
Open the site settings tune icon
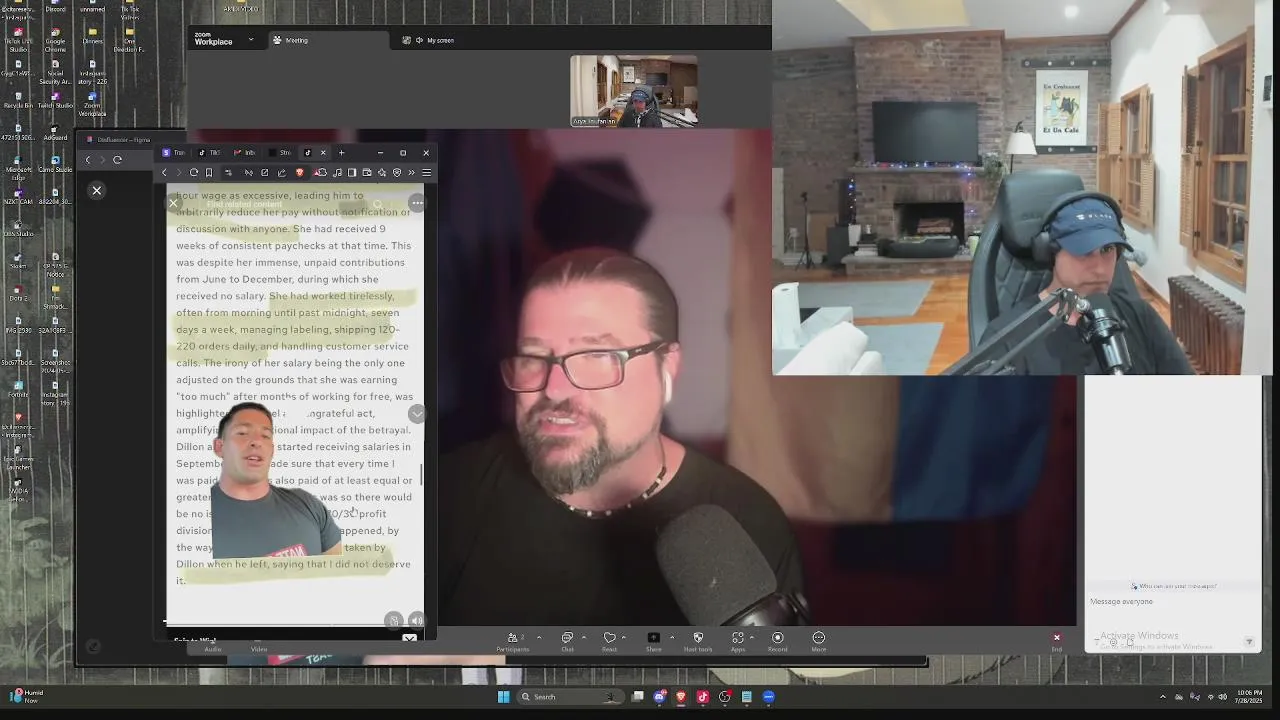(x=228, y=172)
